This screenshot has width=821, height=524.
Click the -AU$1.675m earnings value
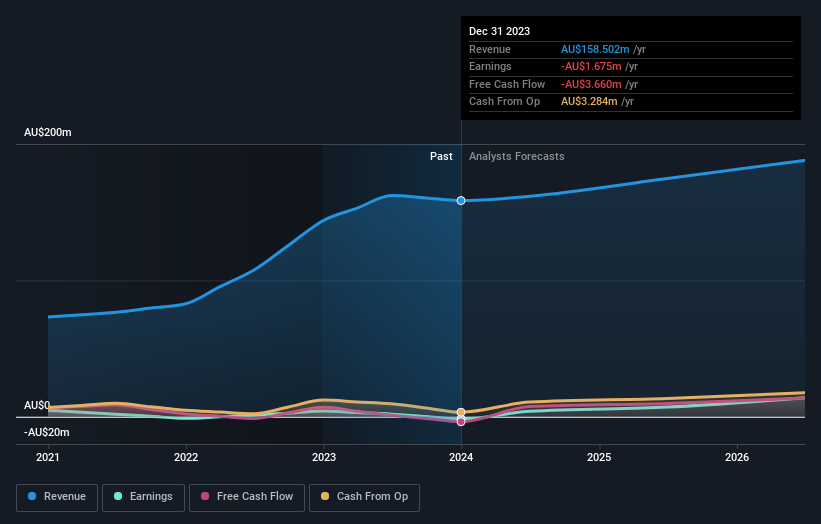point(591,66)
